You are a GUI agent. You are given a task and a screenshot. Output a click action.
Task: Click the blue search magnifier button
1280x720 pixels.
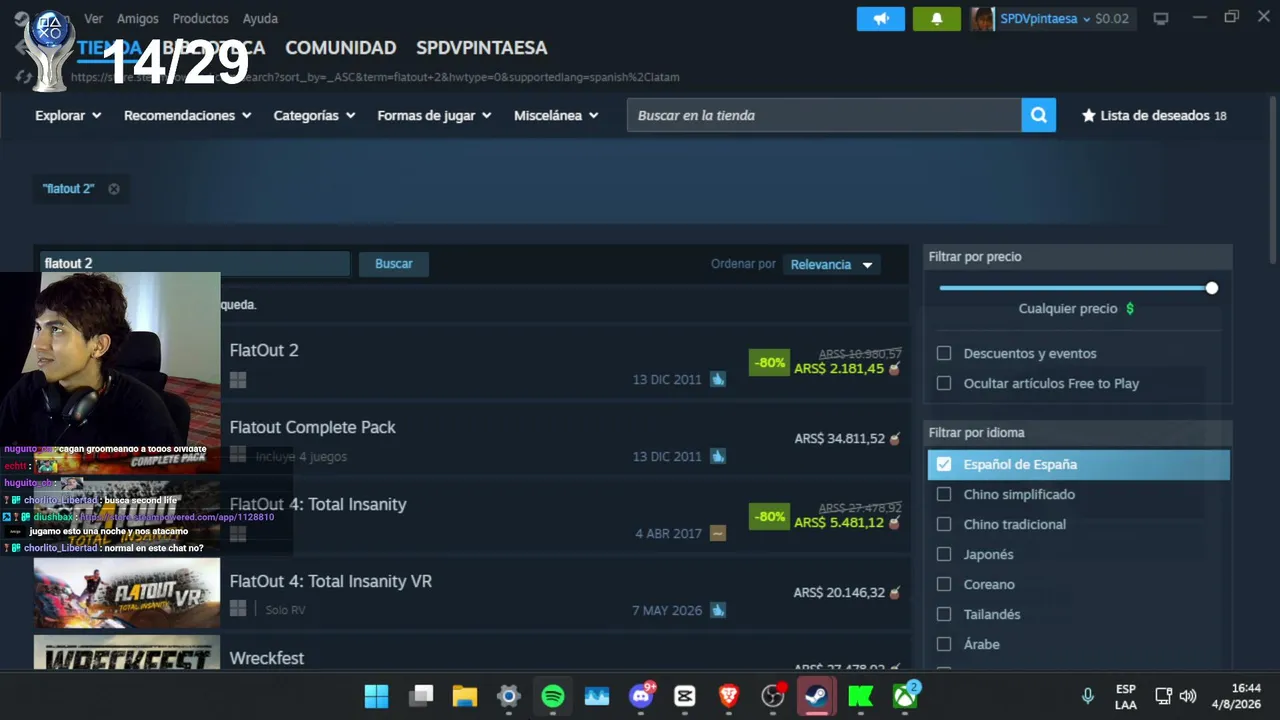(1039, 115)
